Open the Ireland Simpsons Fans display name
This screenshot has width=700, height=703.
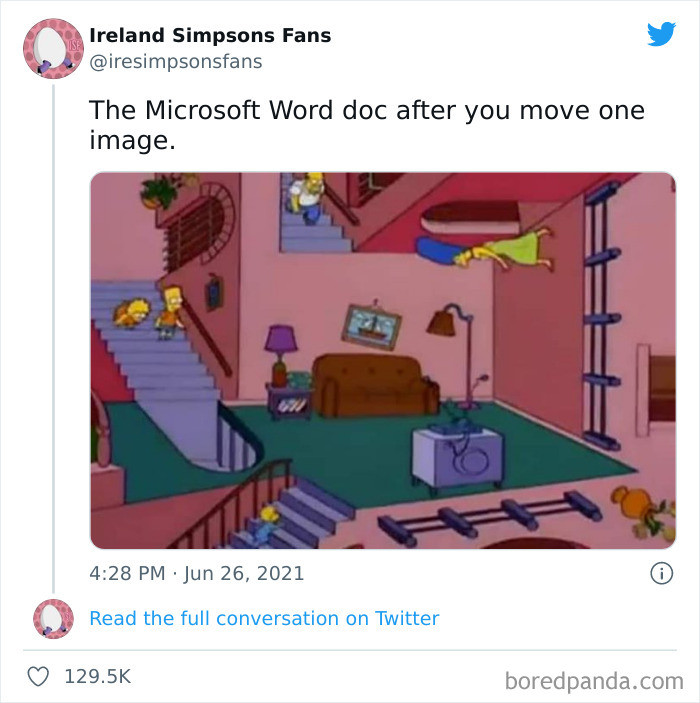(x=210, y=35)
